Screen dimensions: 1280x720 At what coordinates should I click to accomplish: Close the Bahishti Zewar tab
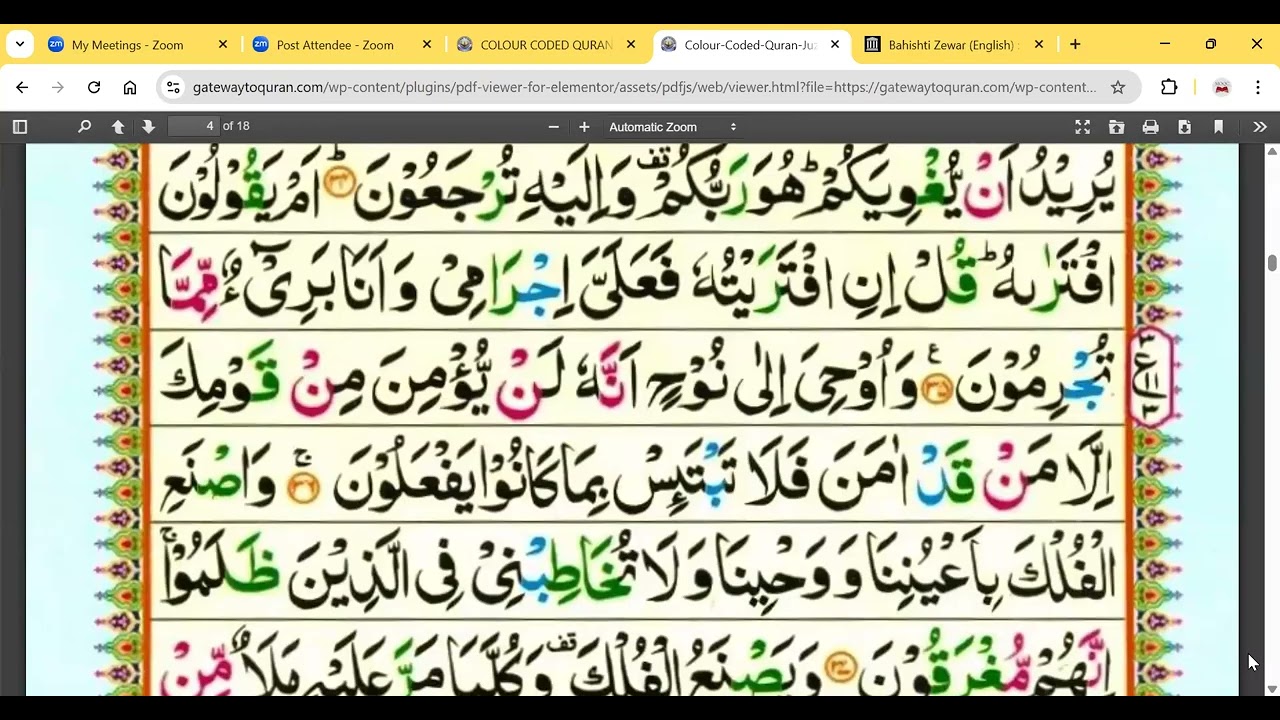[1039, 45]
